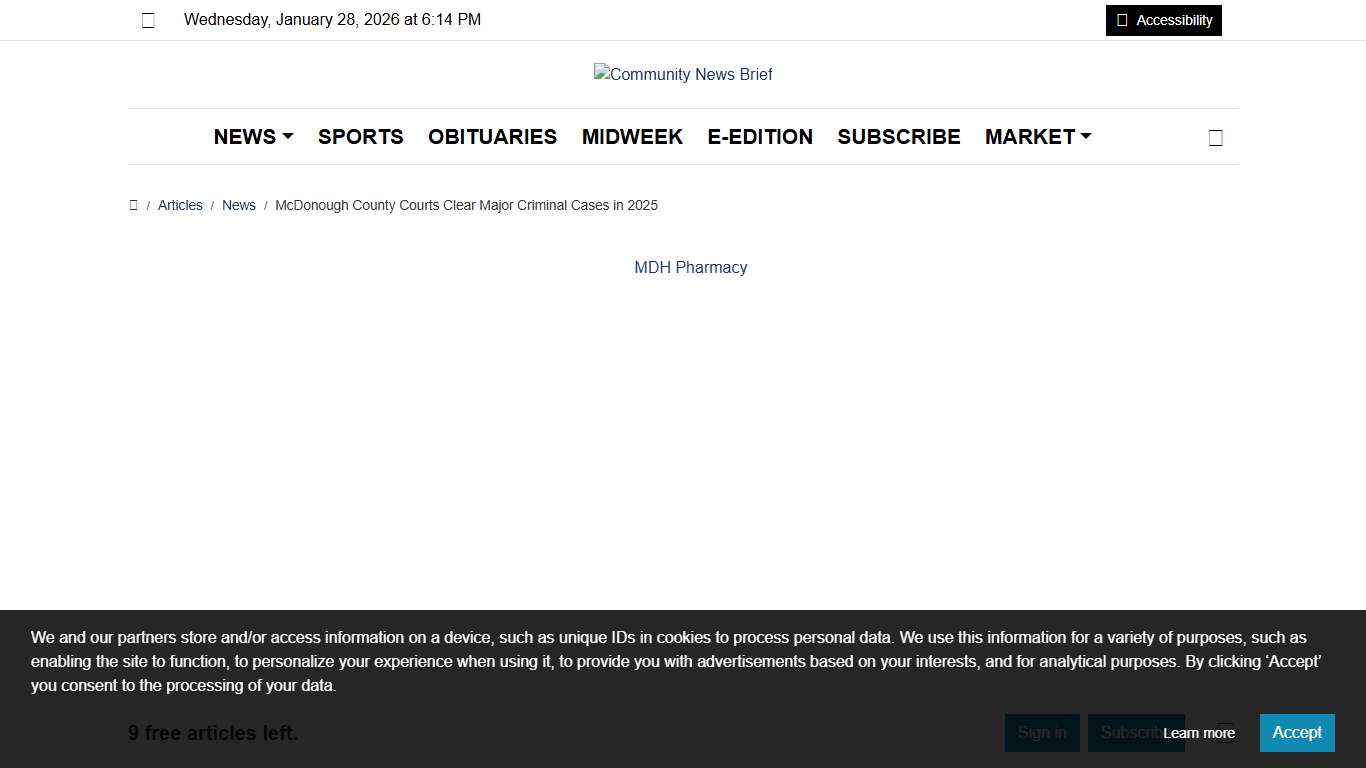The width and height of the screenshot is (1366, 768).
Task: Click the home icon in breadcrumbs
Action: (134, 205)
